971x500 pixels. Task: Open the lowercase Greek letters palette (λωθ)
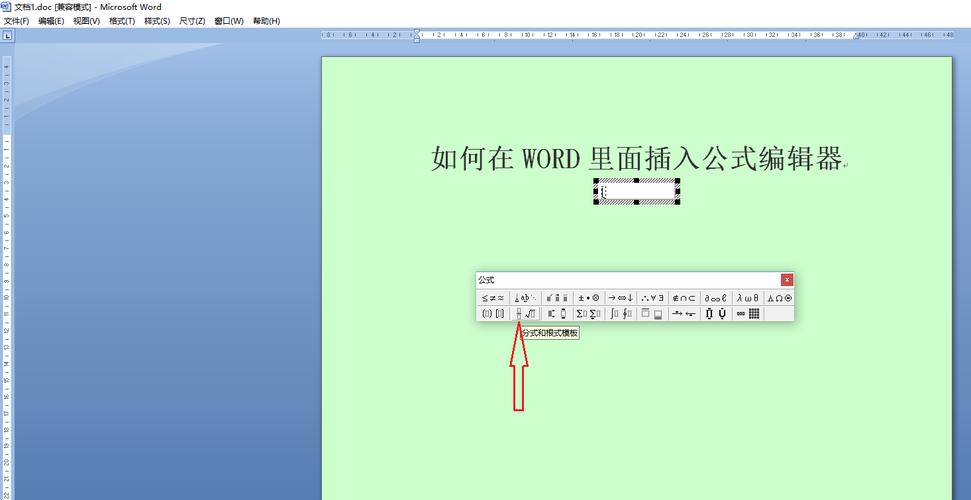(x=747, y=298)
